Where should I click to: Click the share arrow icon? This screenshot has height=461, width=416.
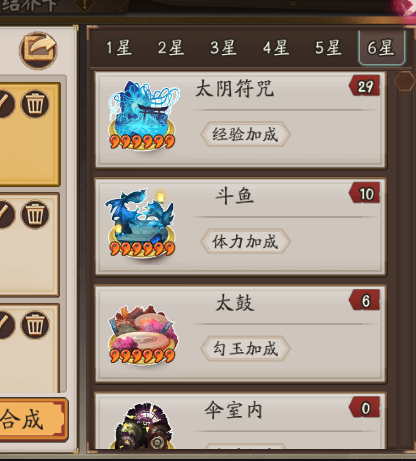tap(38, 50)
